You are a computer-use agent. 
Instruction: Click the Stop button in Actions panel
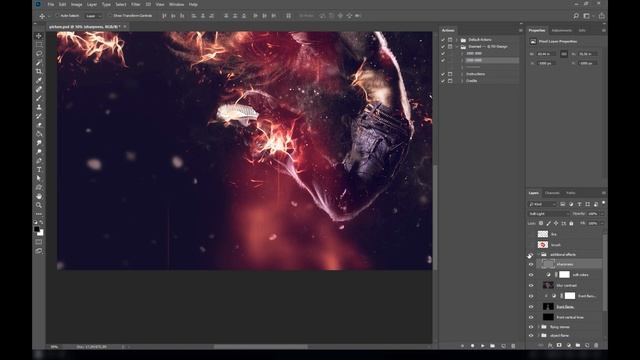click(462, 346)
